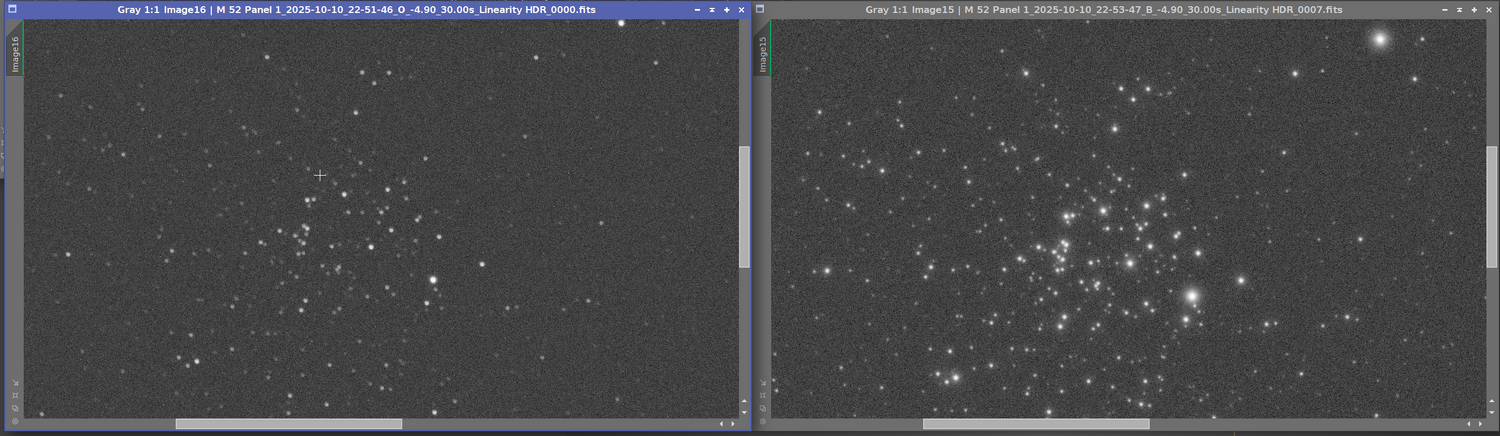Click the circular icon at Image15's bottom-left corner

click(763, 421)
